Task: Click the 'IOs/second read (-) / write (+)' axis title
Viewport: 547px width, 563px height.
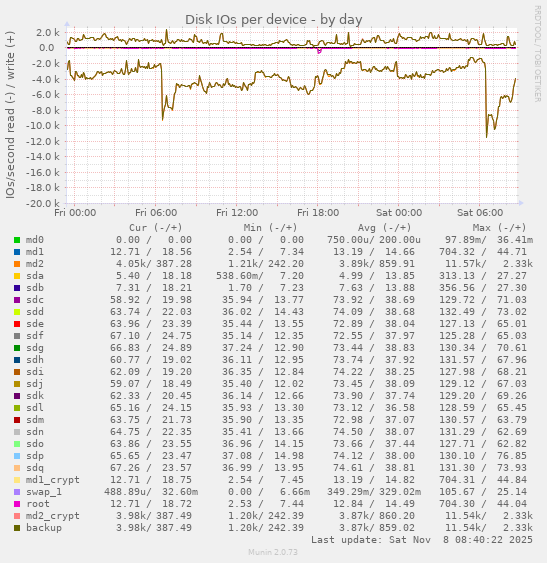Action: tap(10, 115)
